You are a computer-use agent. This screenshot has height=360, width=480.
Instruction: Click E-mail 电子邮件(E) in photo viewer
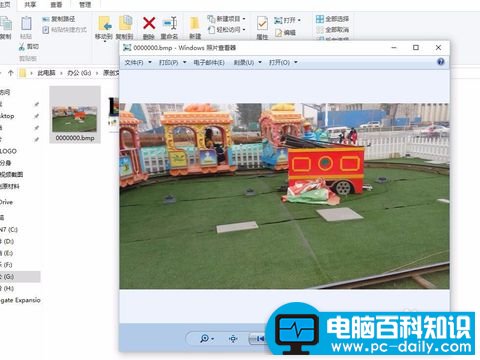[x=209, y=62]
